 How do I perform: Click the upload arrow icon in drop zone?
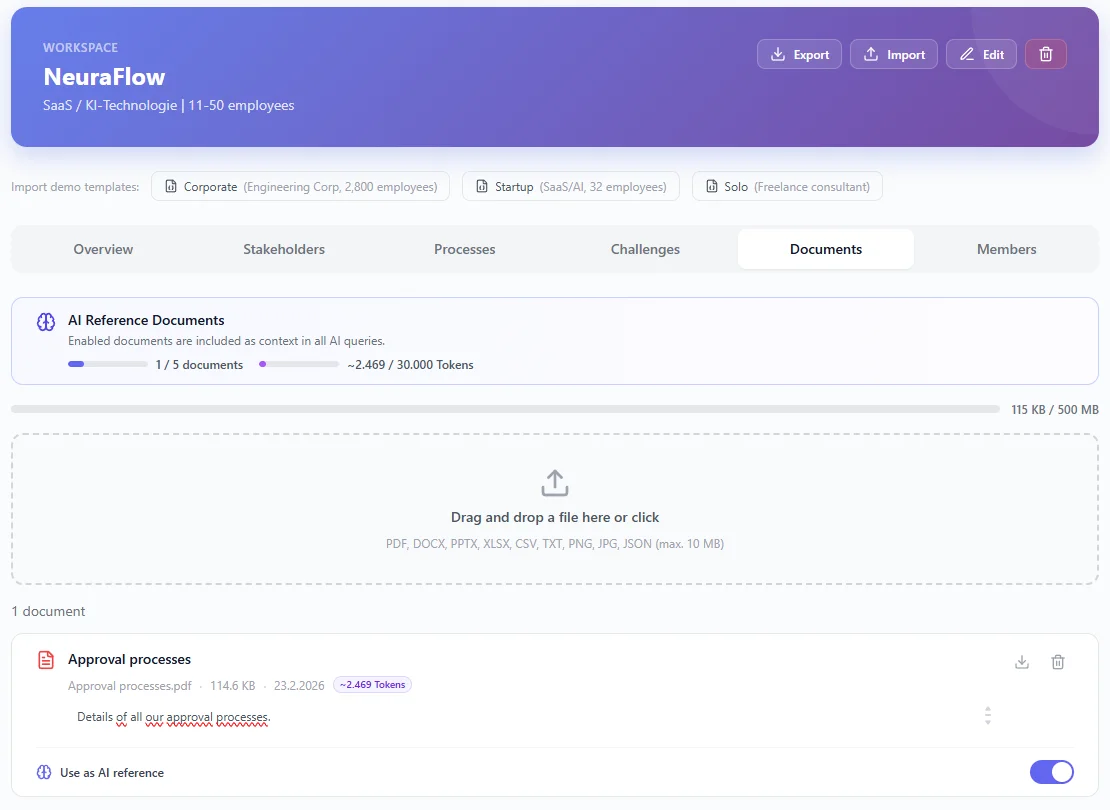[555, 483]
